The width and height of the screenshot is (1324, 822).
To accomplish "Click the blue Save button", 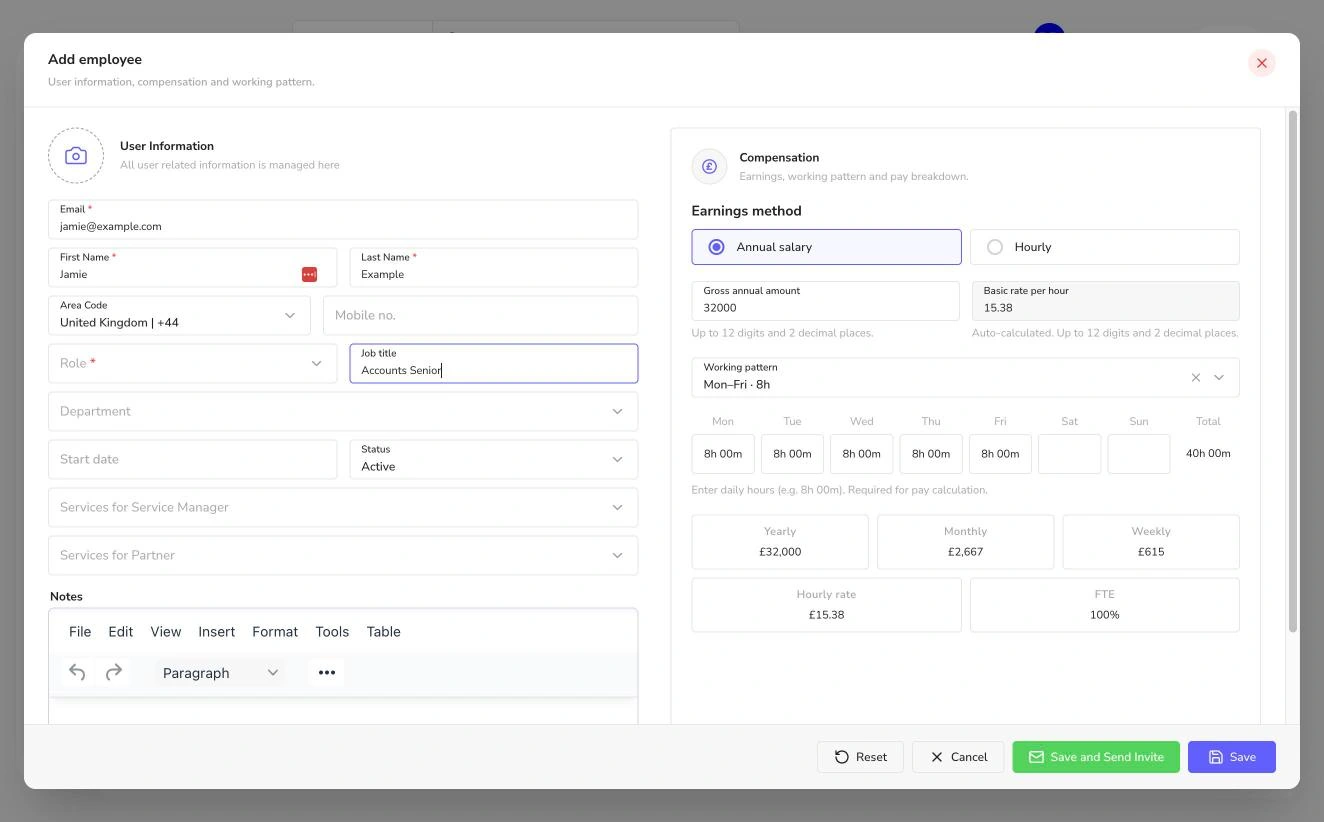I will [1232, 757].
